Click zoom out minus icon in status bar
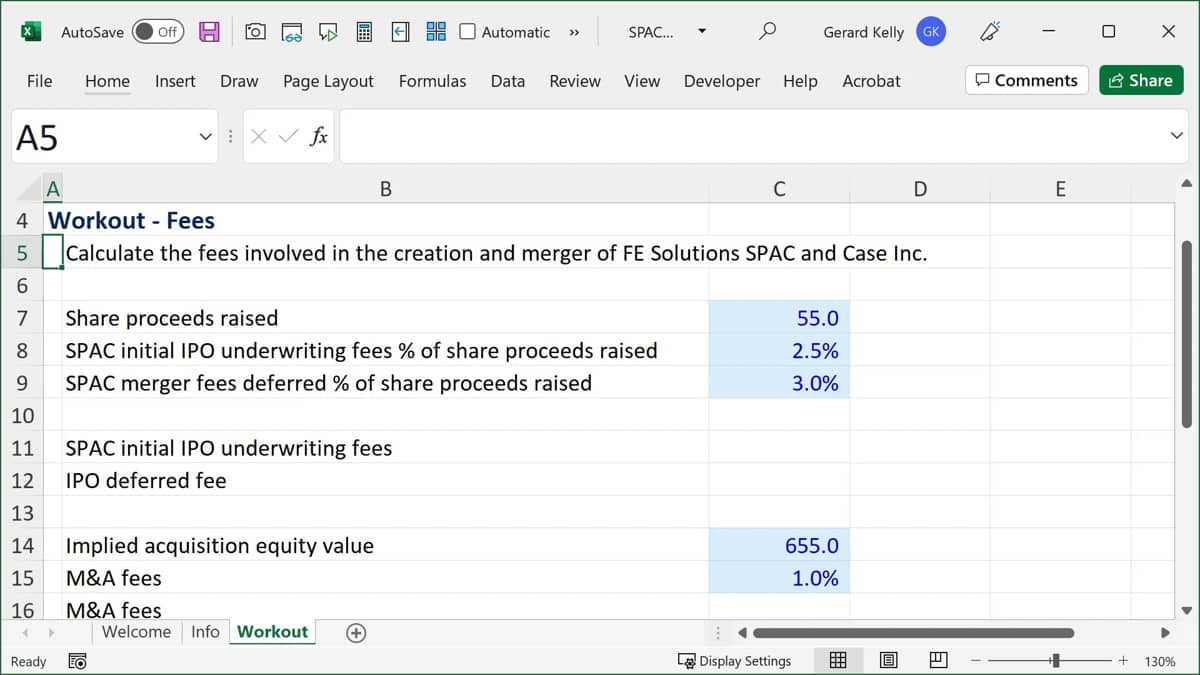The image size is (1200, 675). (976, 661)
